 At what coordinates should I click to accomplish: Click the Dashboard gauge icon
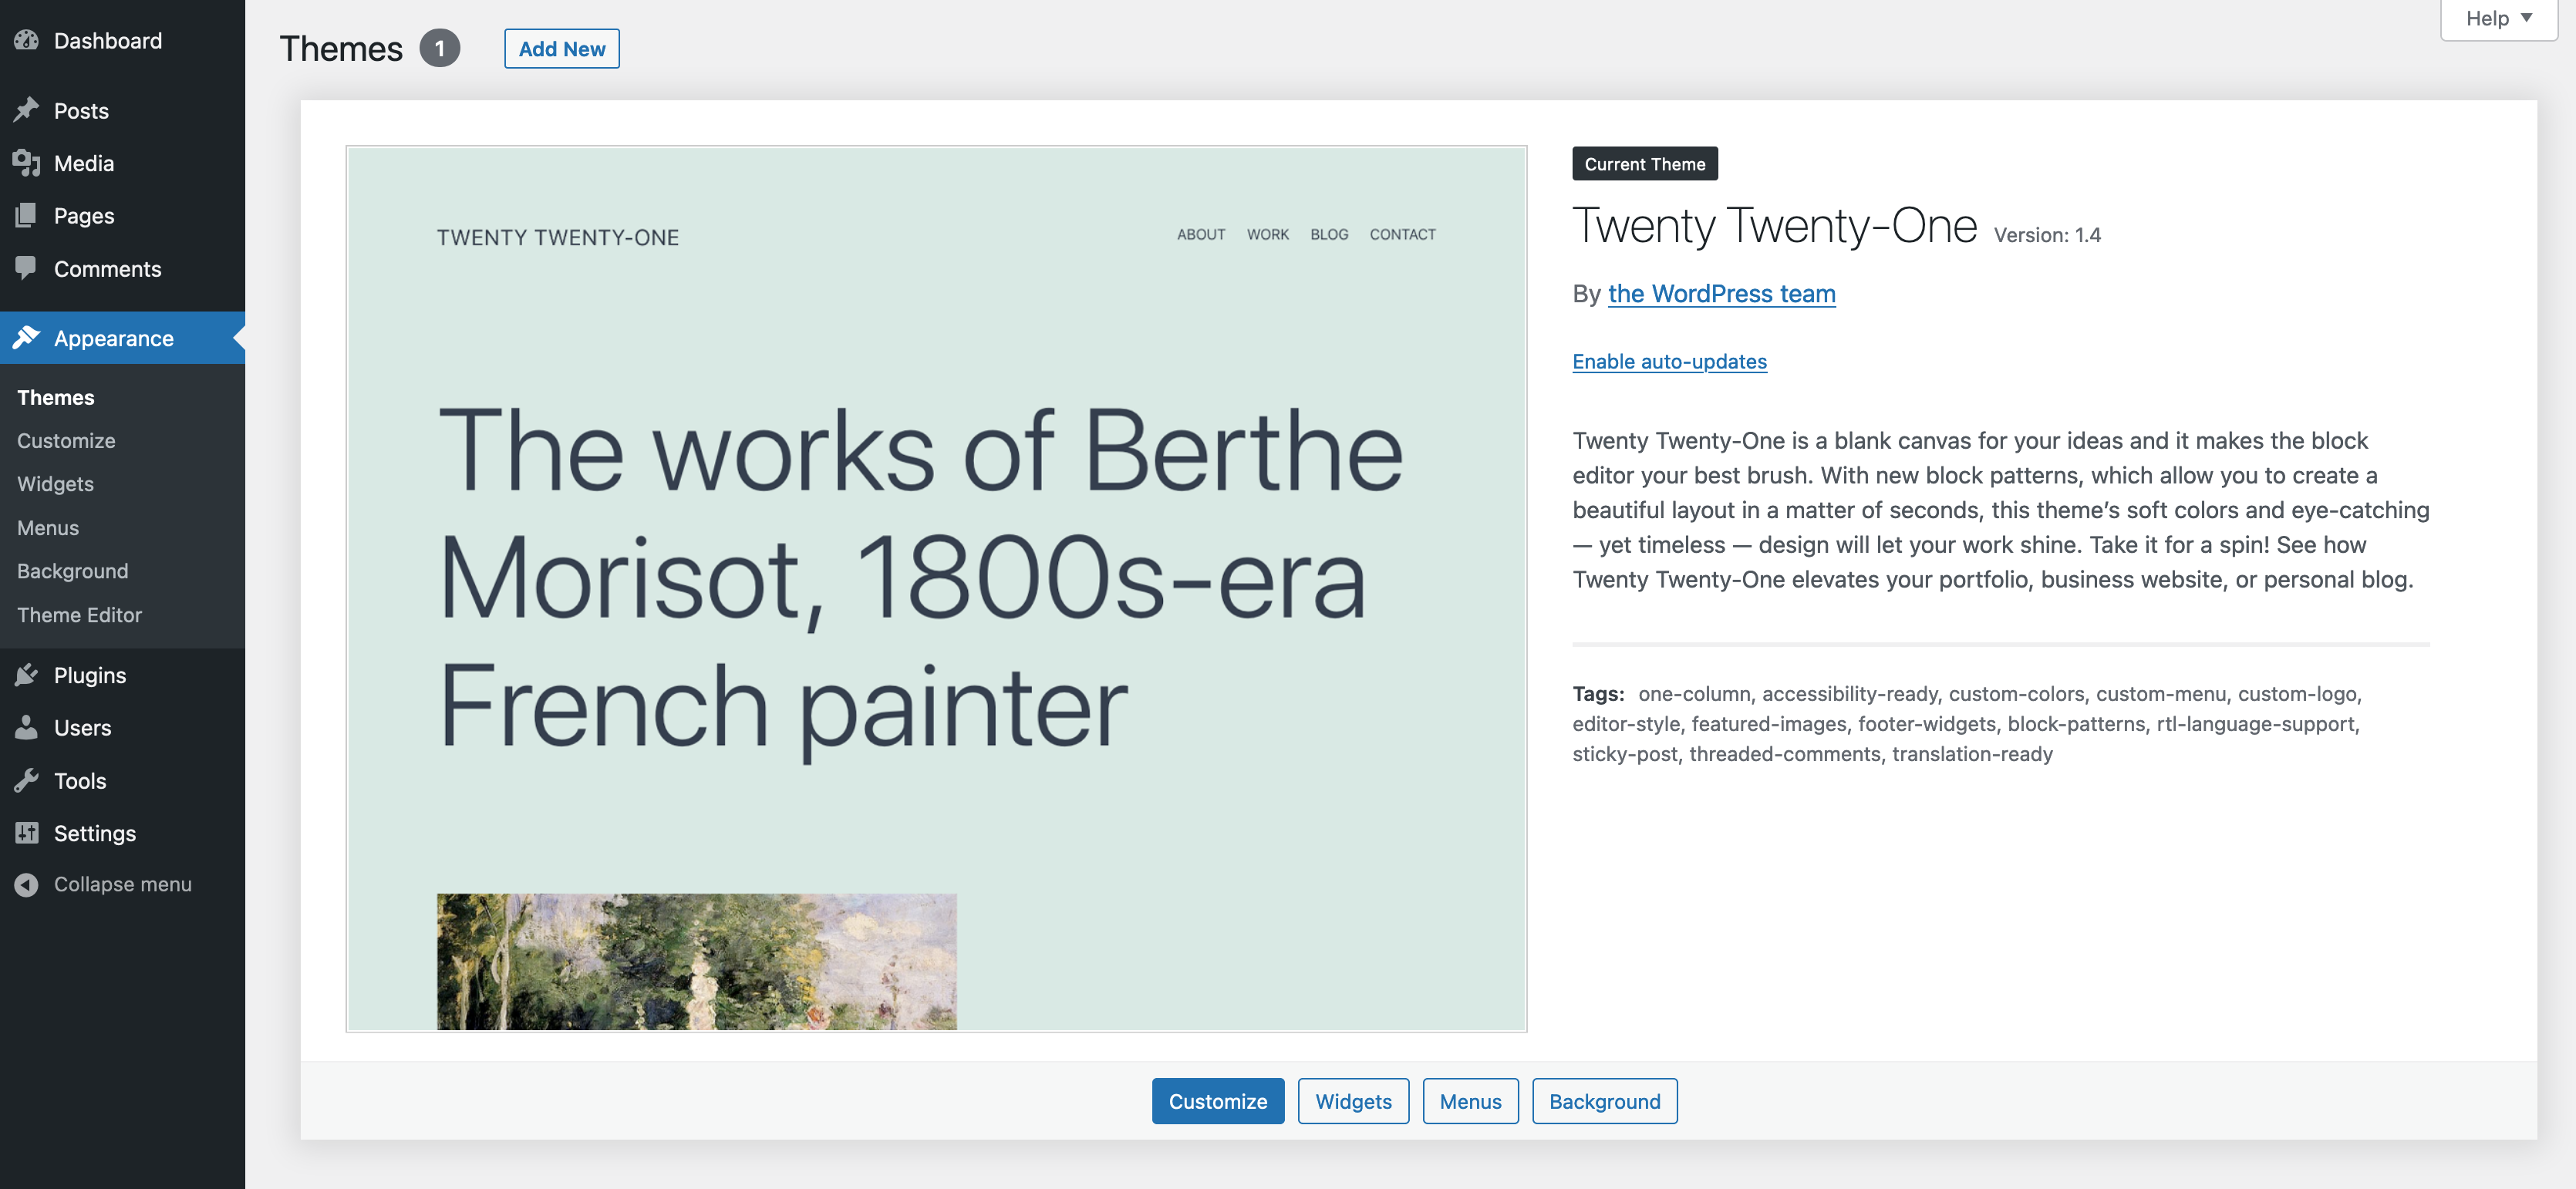[x=27, y=41]
